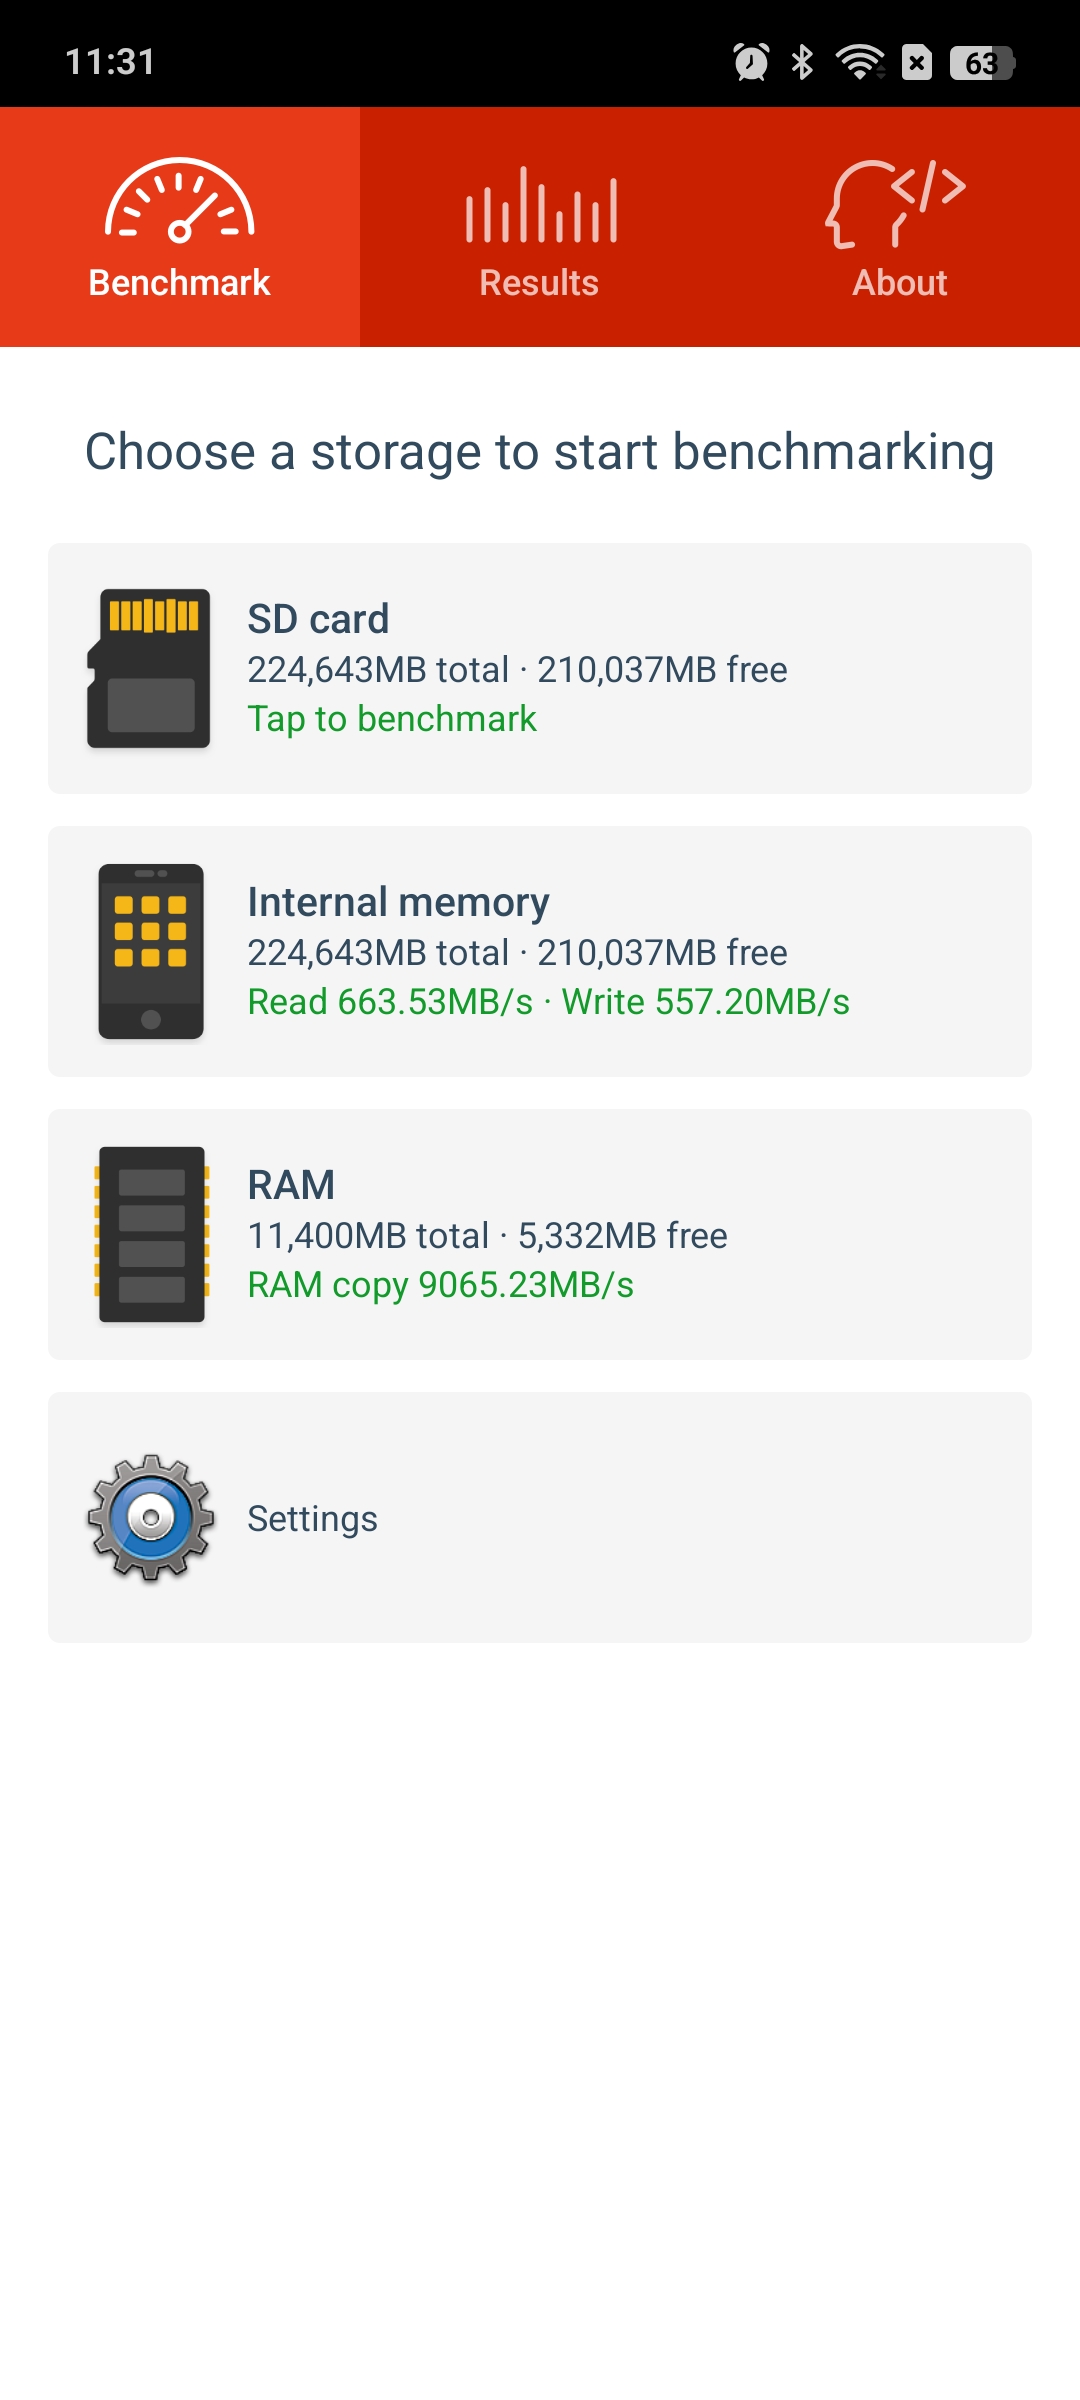Start benchmarking the SD card entry
Screen dimensions: 1080x2400
click(540, 668)
